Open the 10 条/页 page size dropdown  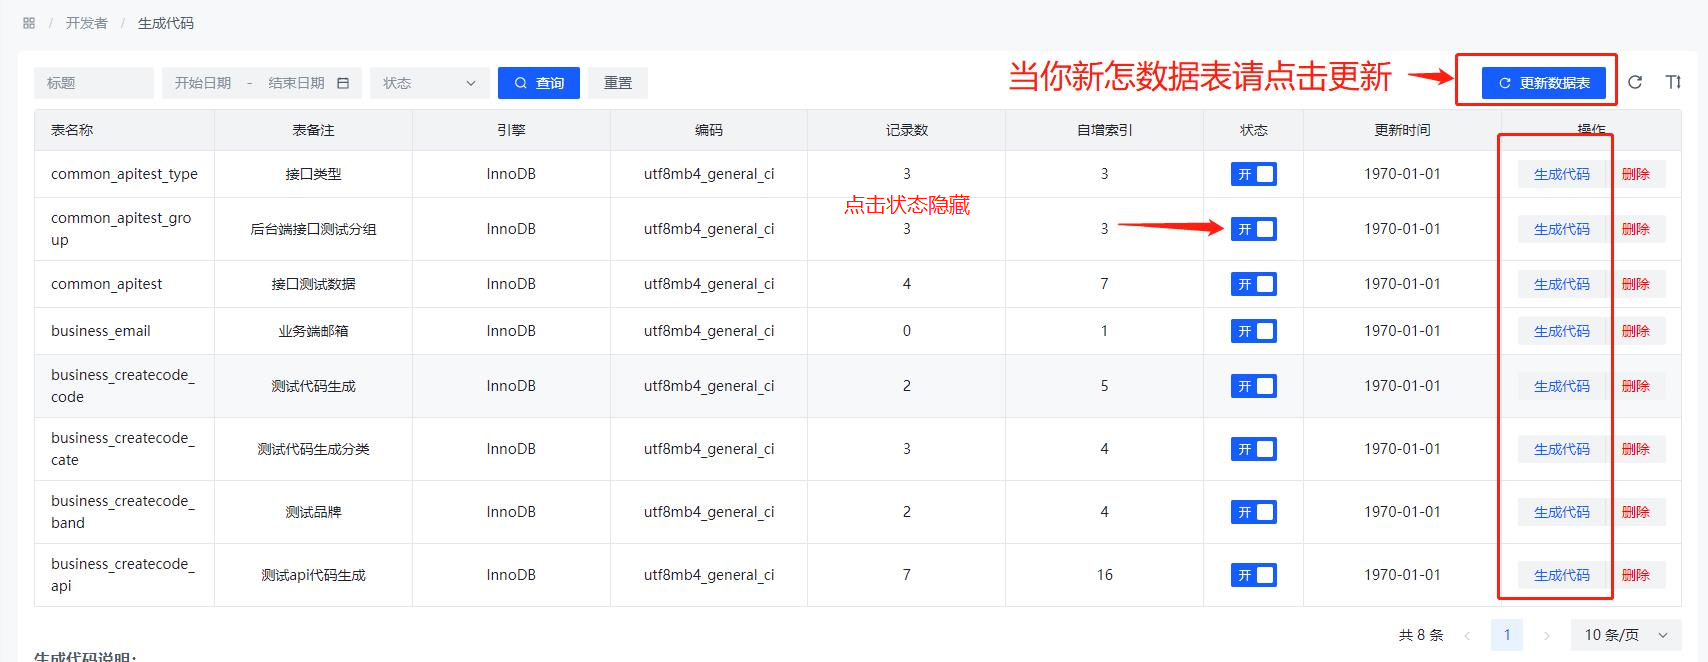[x=1626, y=635]
